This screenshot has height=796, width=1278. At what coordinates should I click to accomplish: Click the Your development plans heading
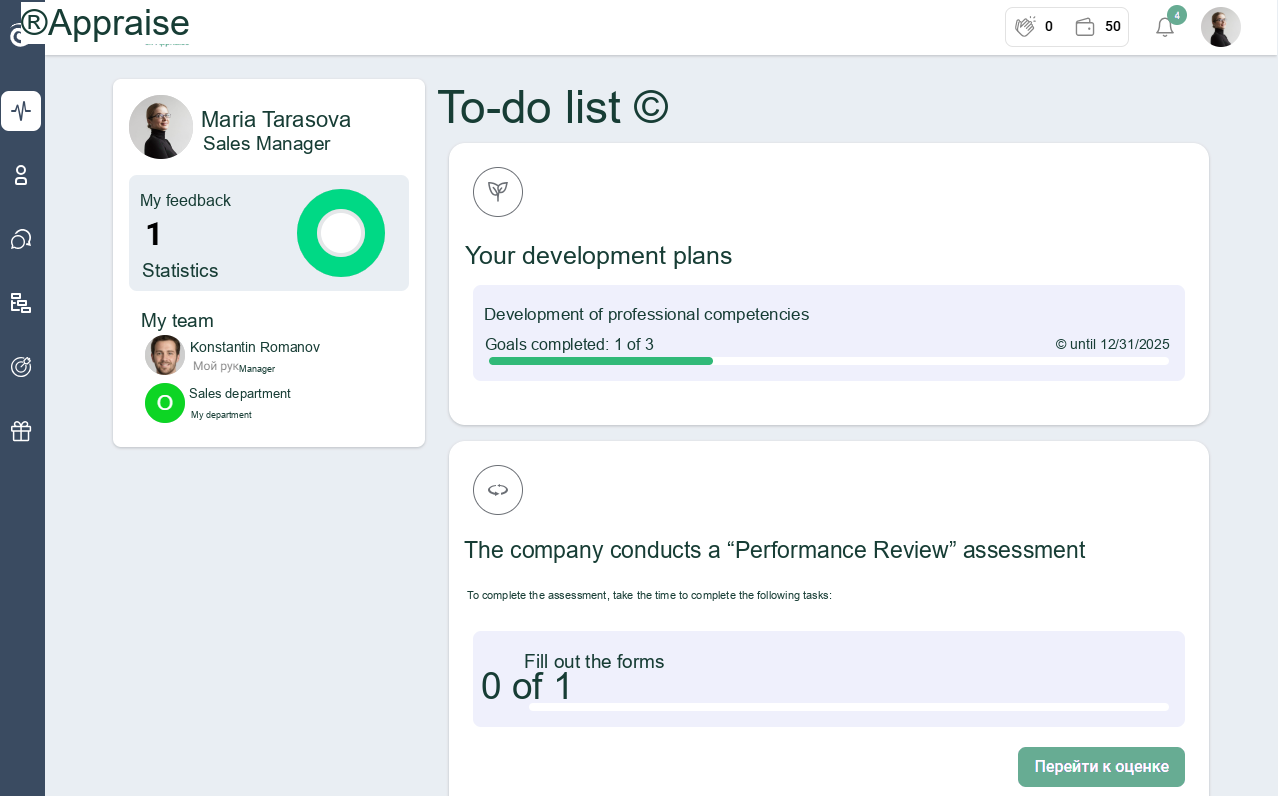[x=599, y=256]
